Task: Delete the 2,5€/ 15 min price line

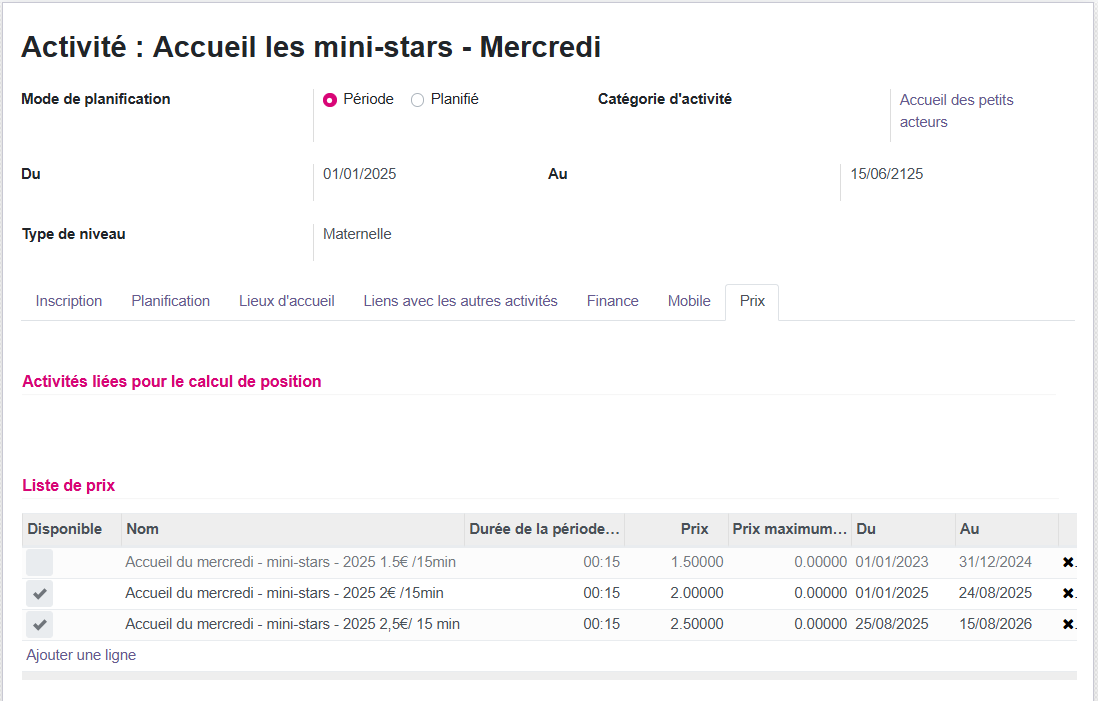Action: click(x=1067, y=624)
